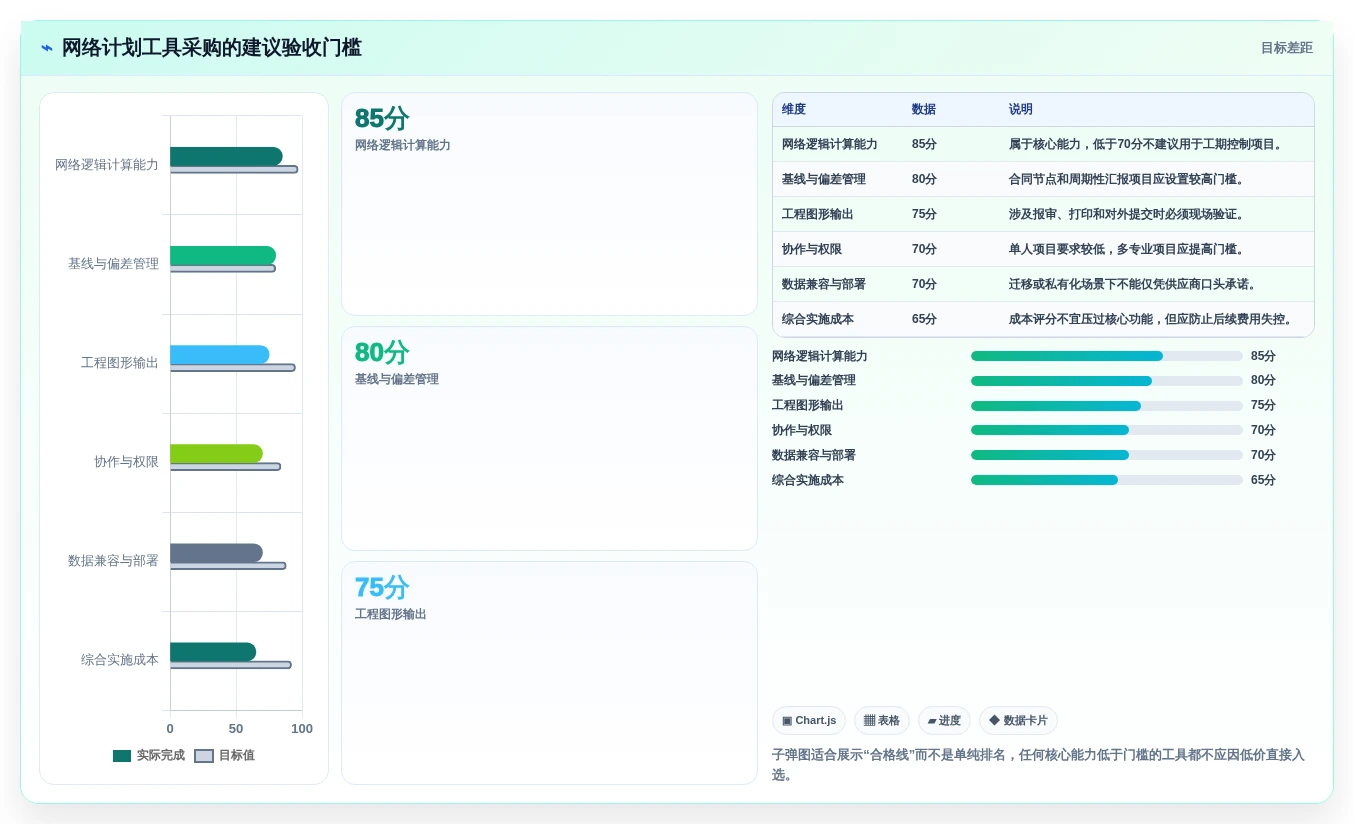The image size is (1354, 824).
Task: Click the Chart.js tag chip
Action: tap(808, 721)
